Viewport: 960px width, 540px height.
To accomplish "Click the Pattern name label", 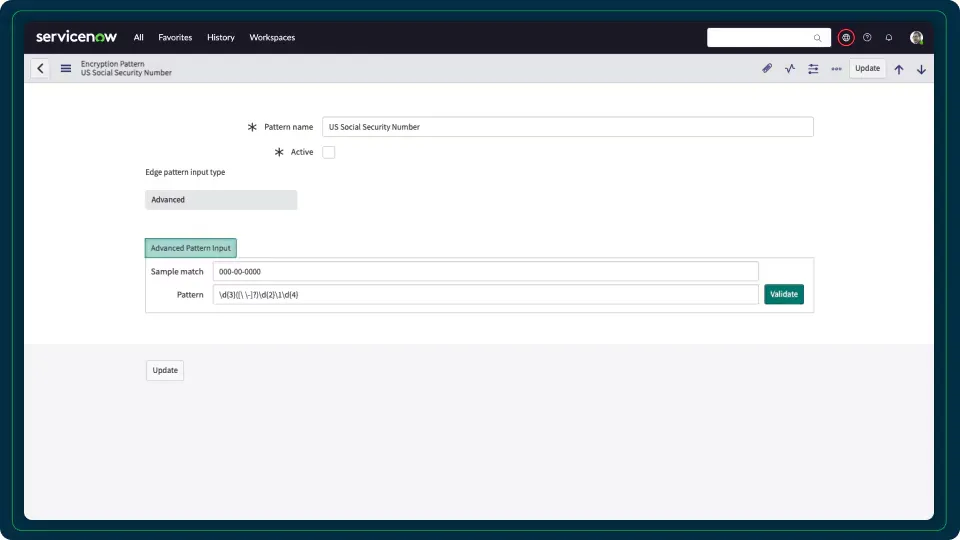I will click(288, 127).
